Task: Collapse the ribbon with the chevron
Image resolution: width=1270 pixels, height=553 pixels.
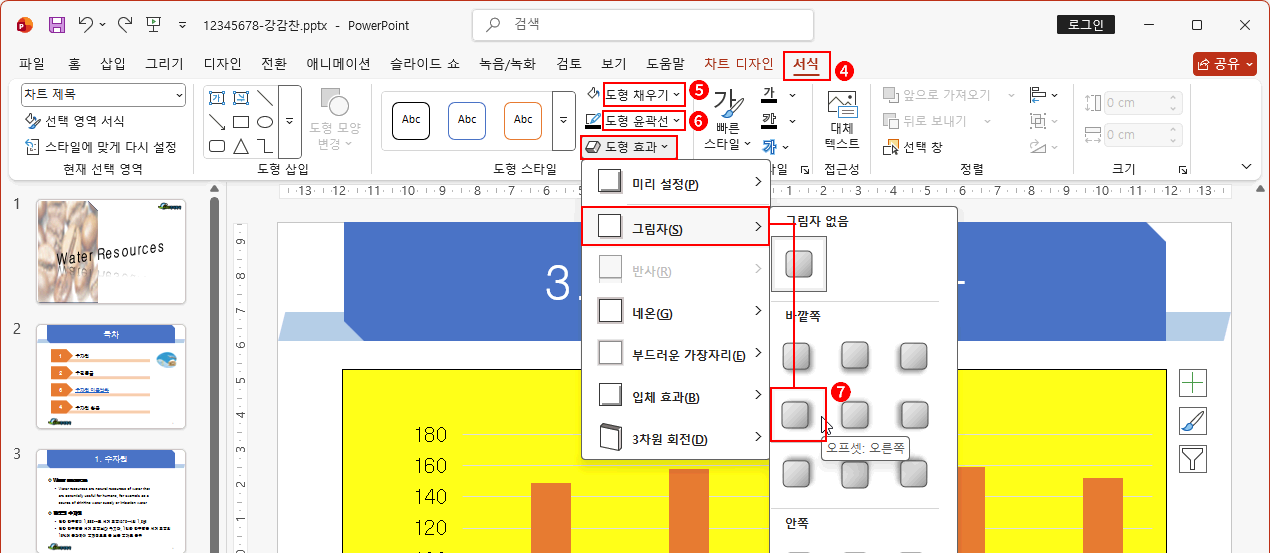Action: (1246, 166)
